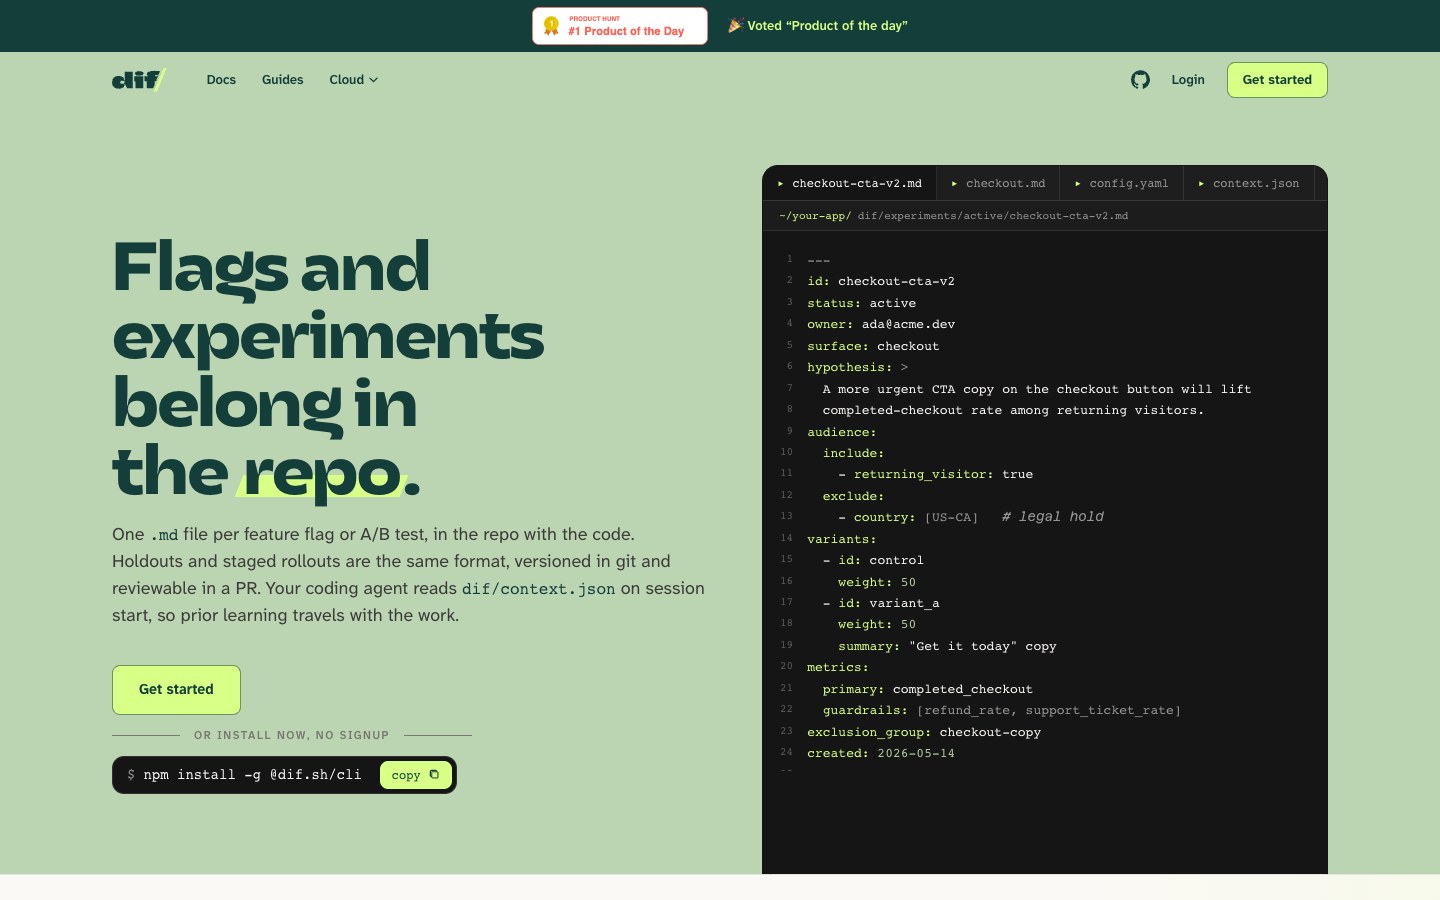Click the "id: control" variant line
1440x900 pixels.
point(873,560)
